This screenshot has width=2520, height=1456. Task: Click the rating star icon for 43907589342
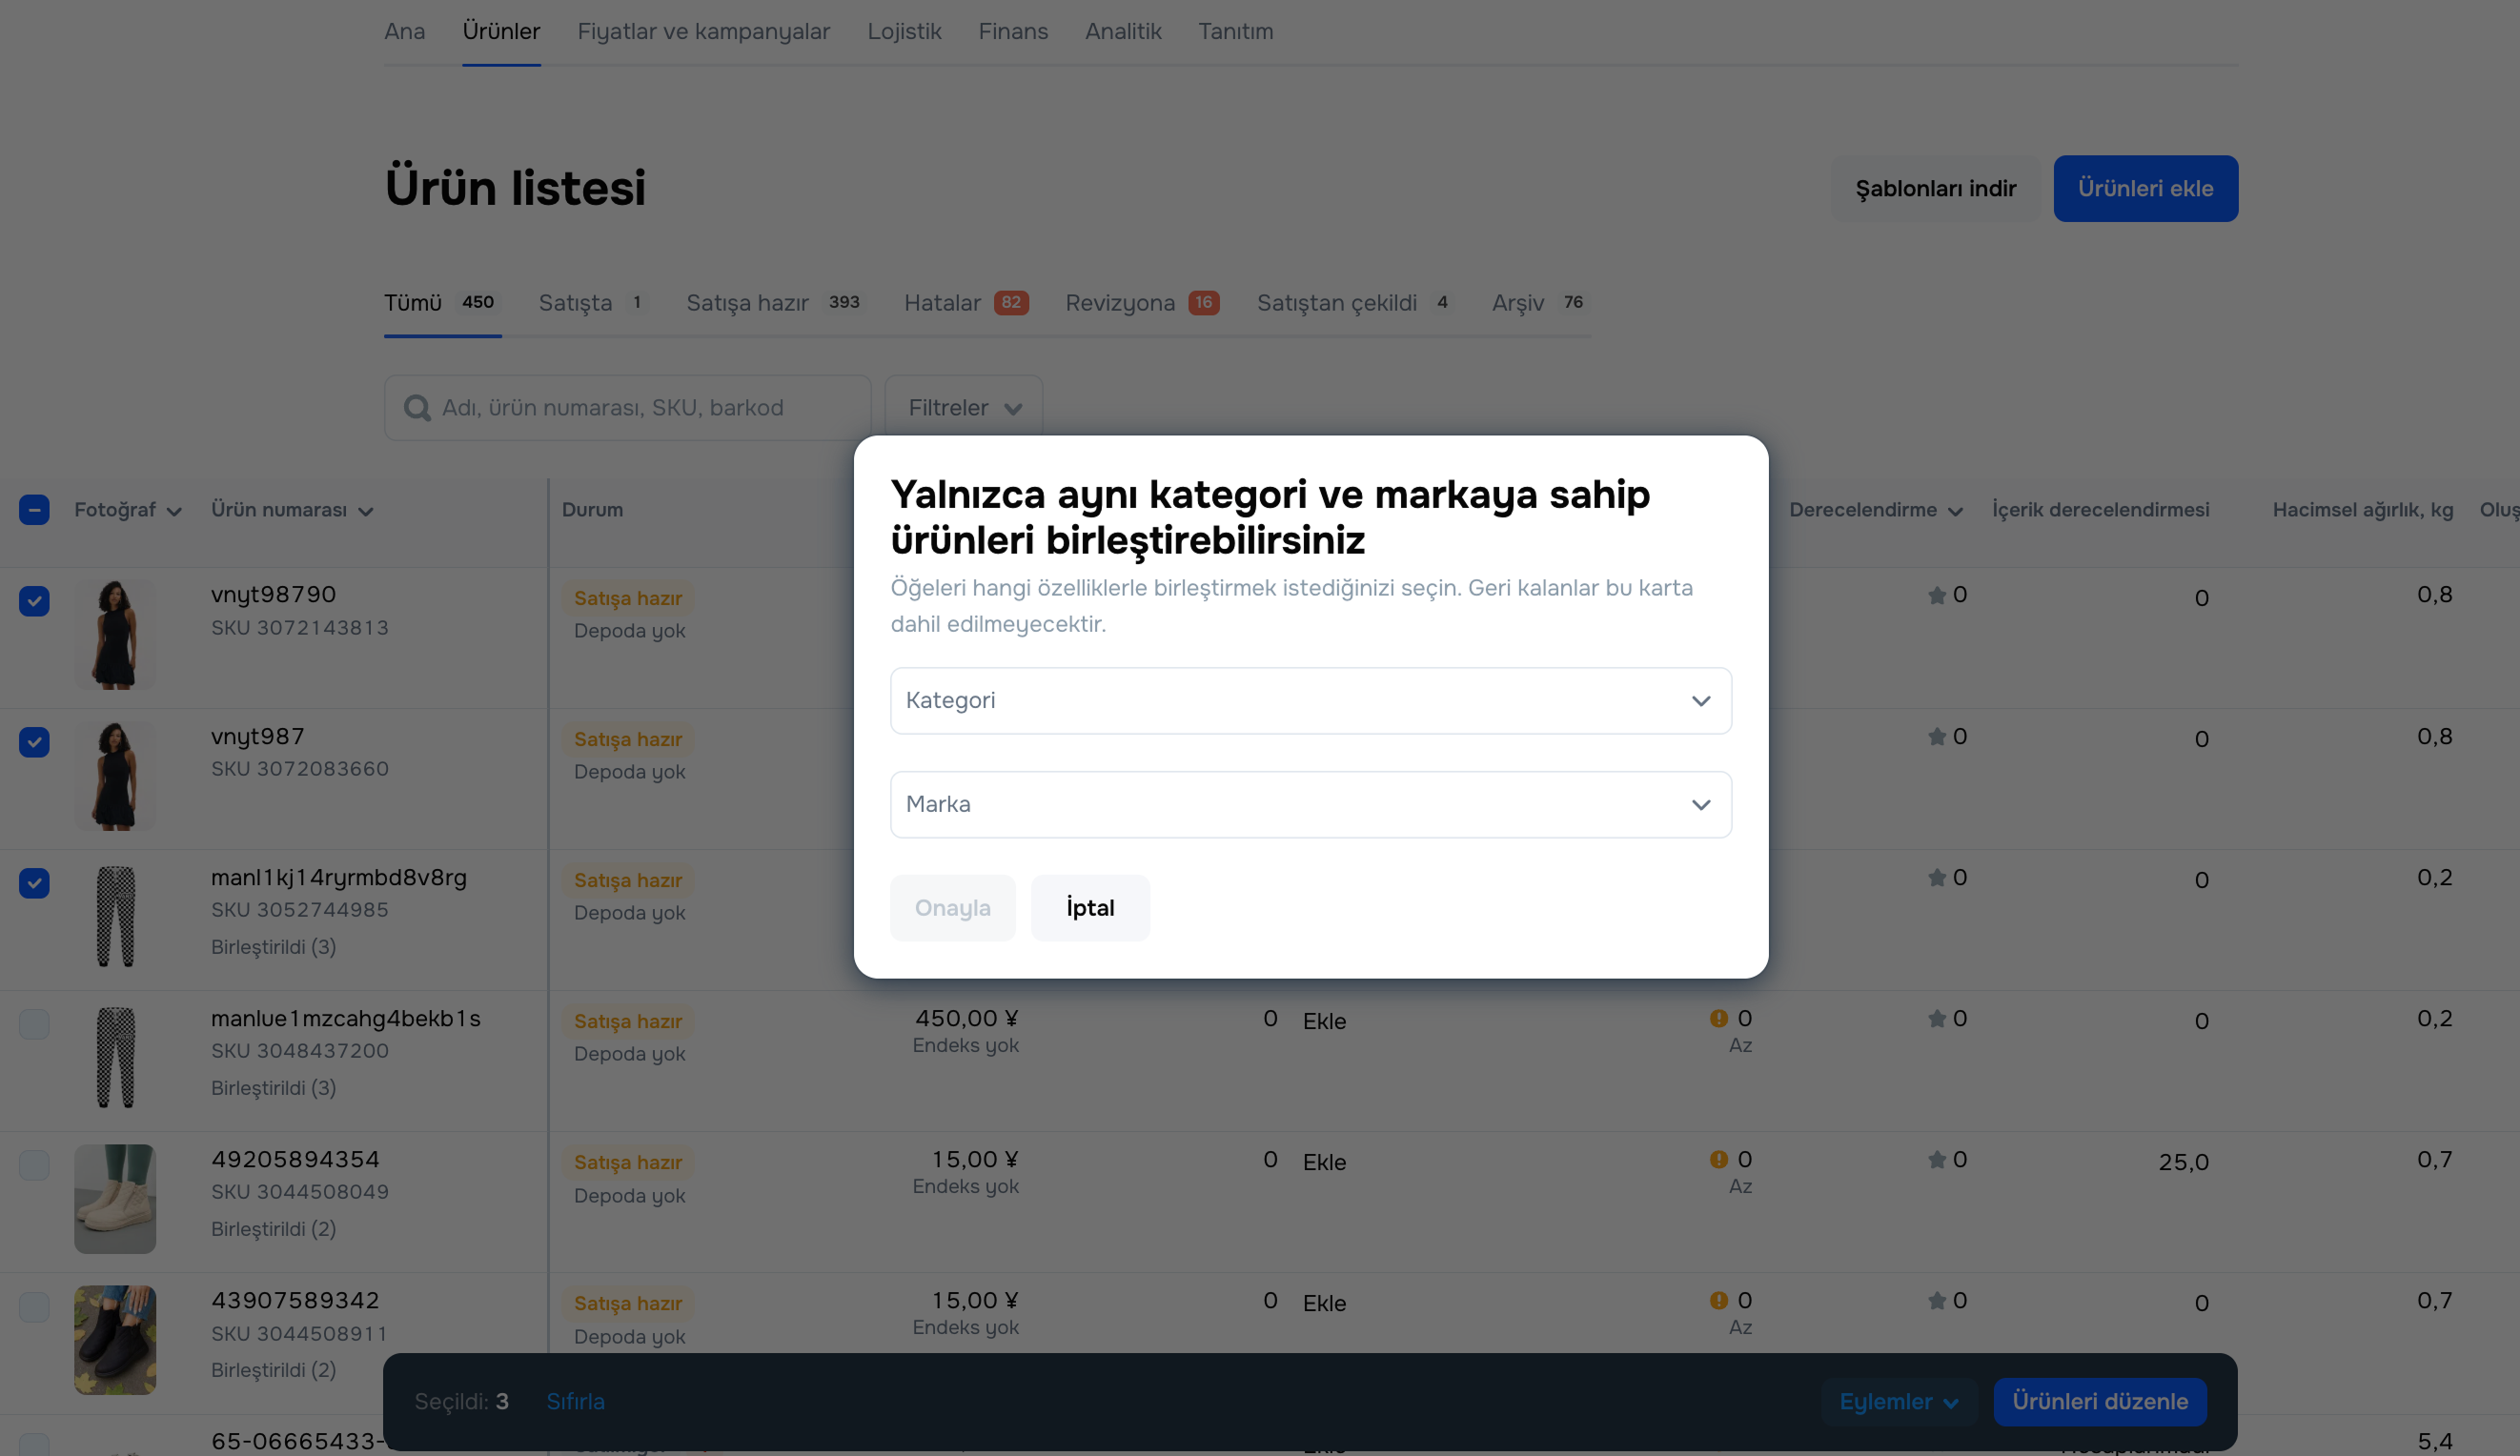(1936, 1301)
